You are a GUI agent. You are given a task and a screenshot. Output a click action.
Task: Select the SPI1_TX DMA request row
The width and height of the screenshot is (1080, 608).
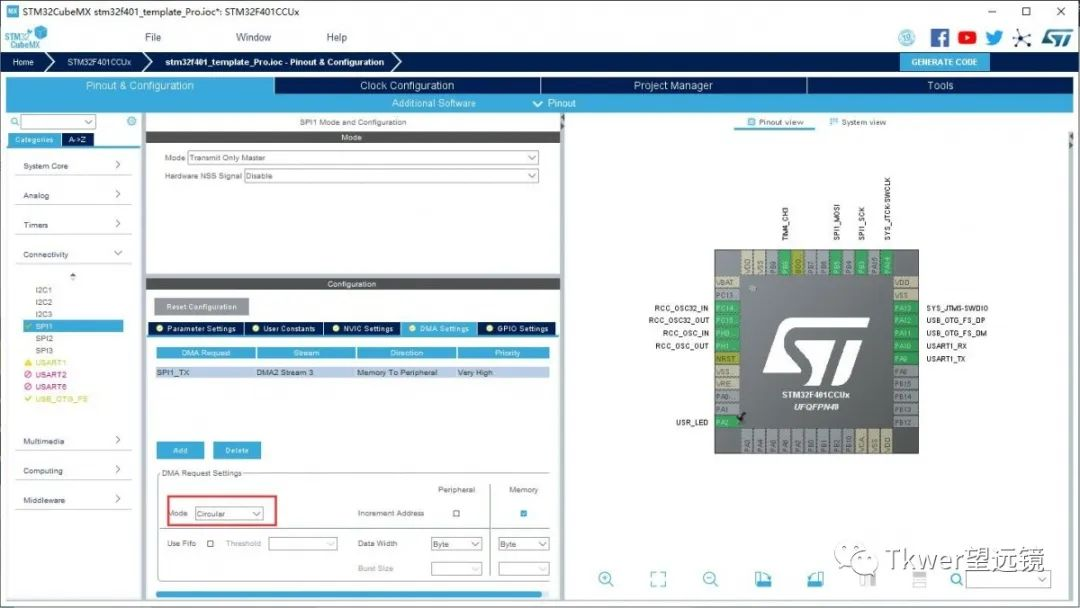coord(353,373)
